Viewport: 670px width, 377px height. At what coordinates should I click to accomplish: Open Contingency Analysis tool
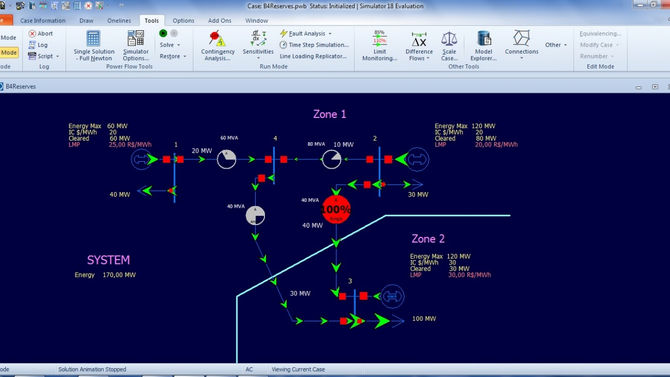pos(217,46)
